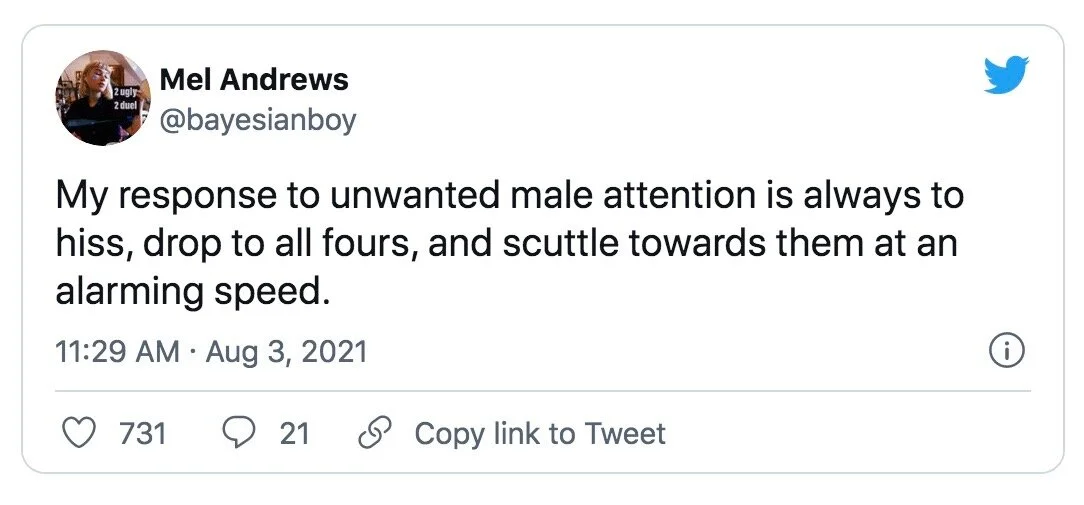Click the tweet line starting with 'hiss, drop'
Screen dimensions: 1084x505
pyautogui.click(x=507, y=244)
